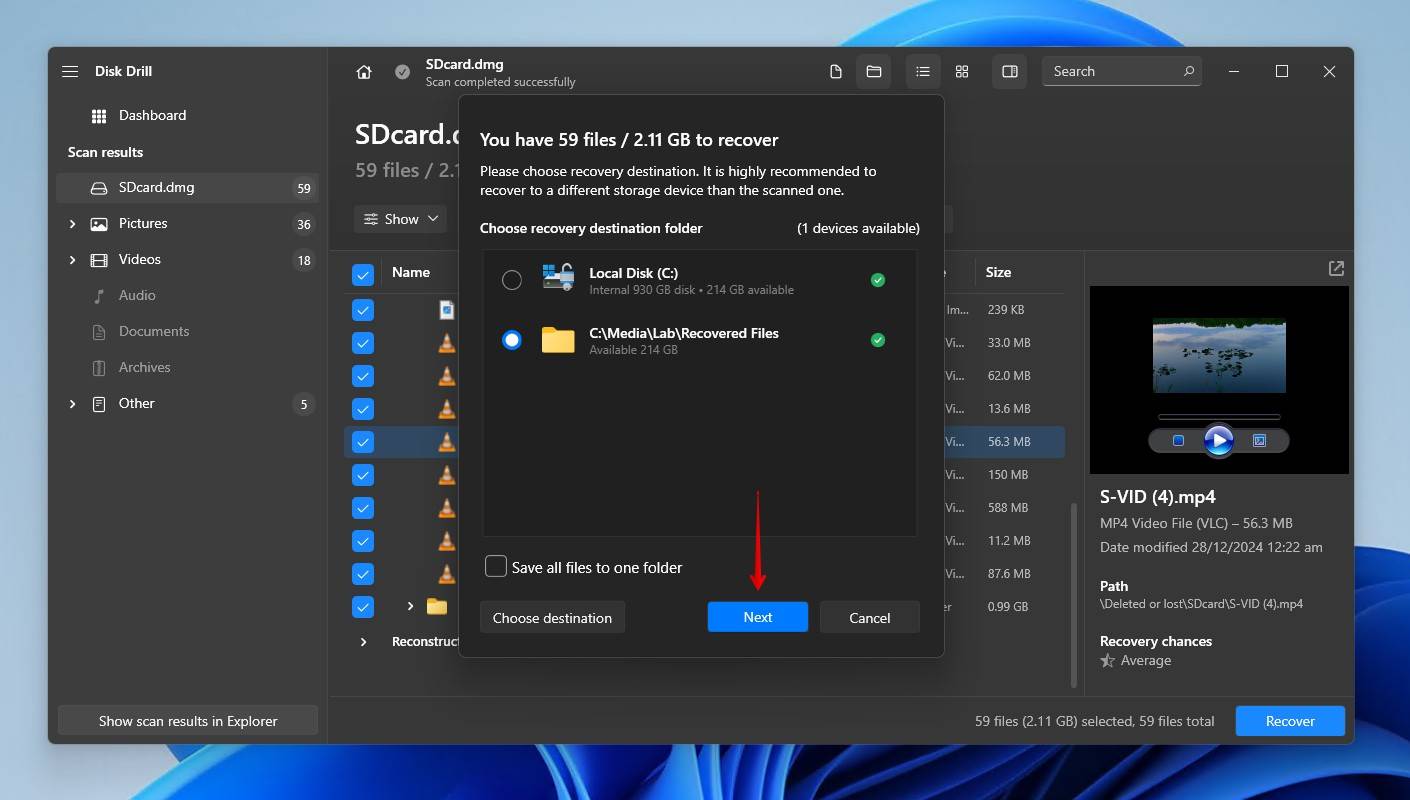Click the scan completed checkmark icon
Image resolution: width=1410 pixels, height=800 pixels.
[x=402, y=72]
